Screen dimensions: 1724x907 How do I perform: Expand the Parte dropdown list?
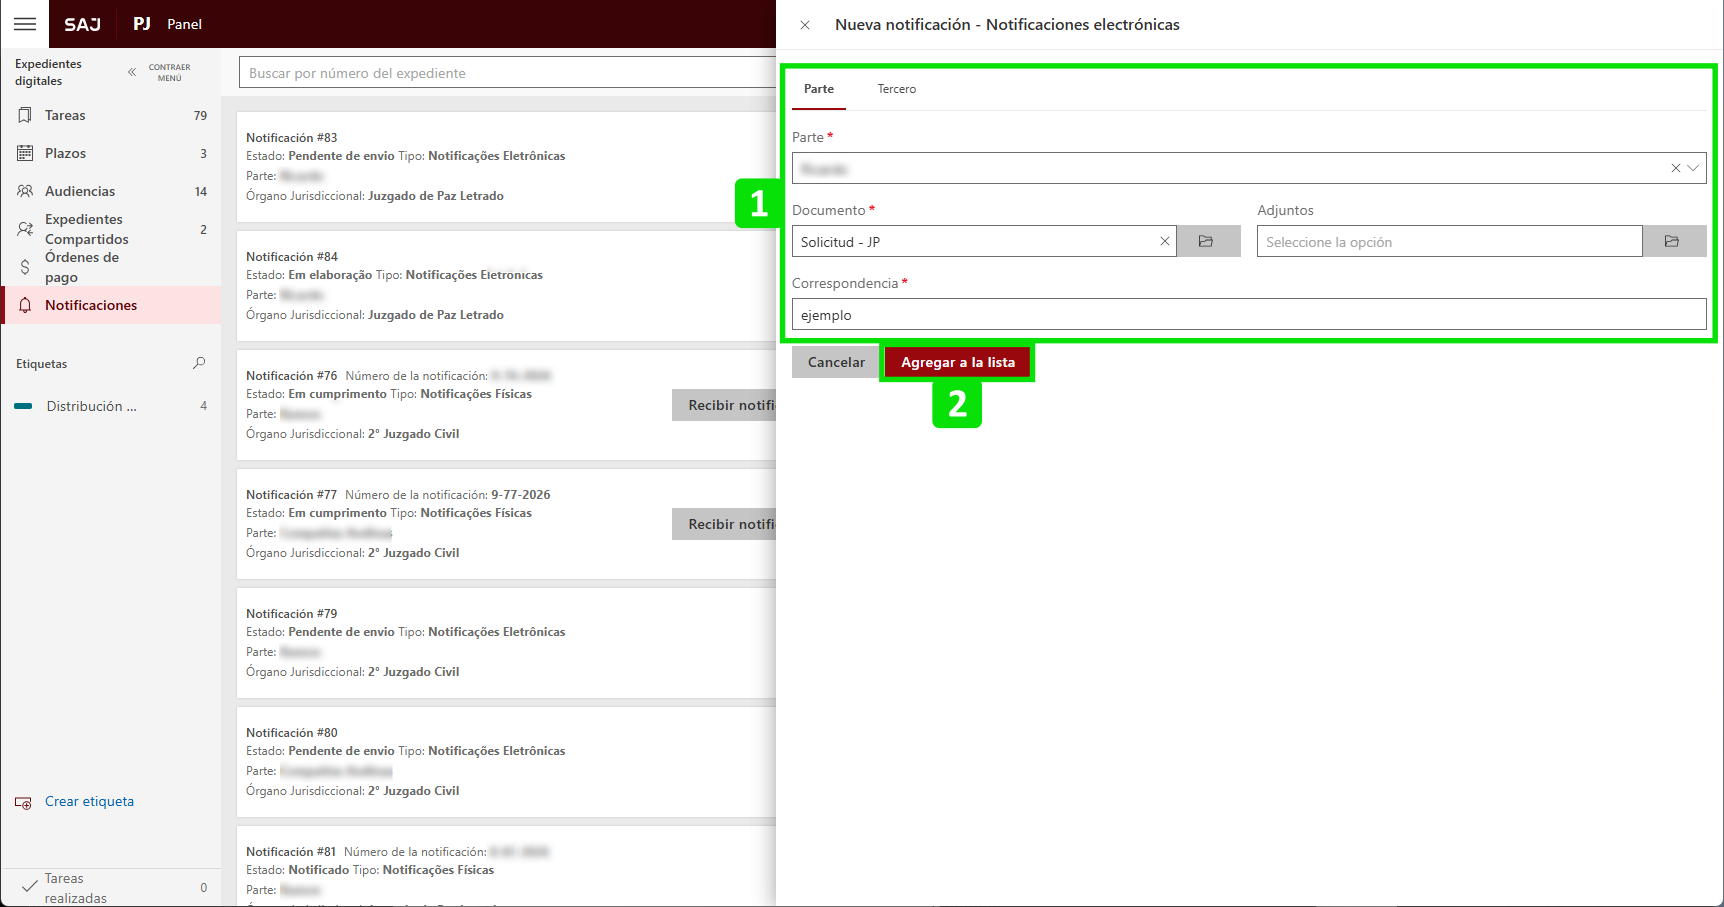[1693, 168]
